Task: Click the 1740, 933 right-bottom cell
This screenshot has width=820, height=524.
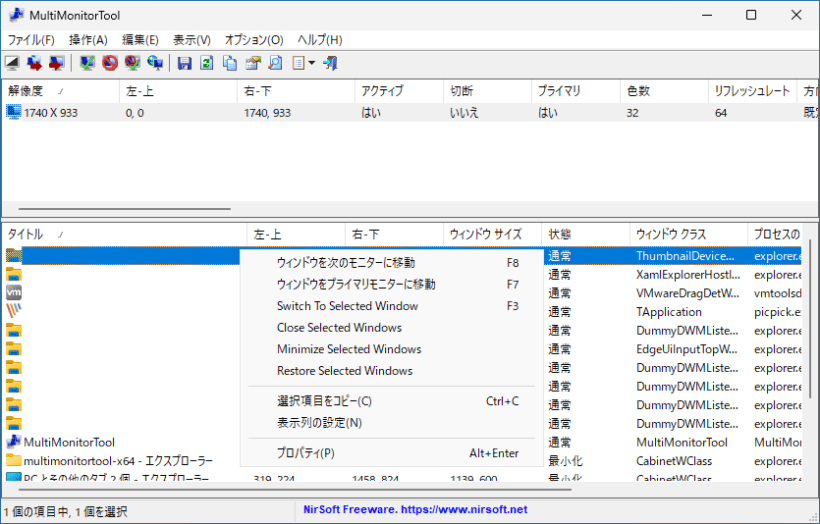Action: click(267, 113)
